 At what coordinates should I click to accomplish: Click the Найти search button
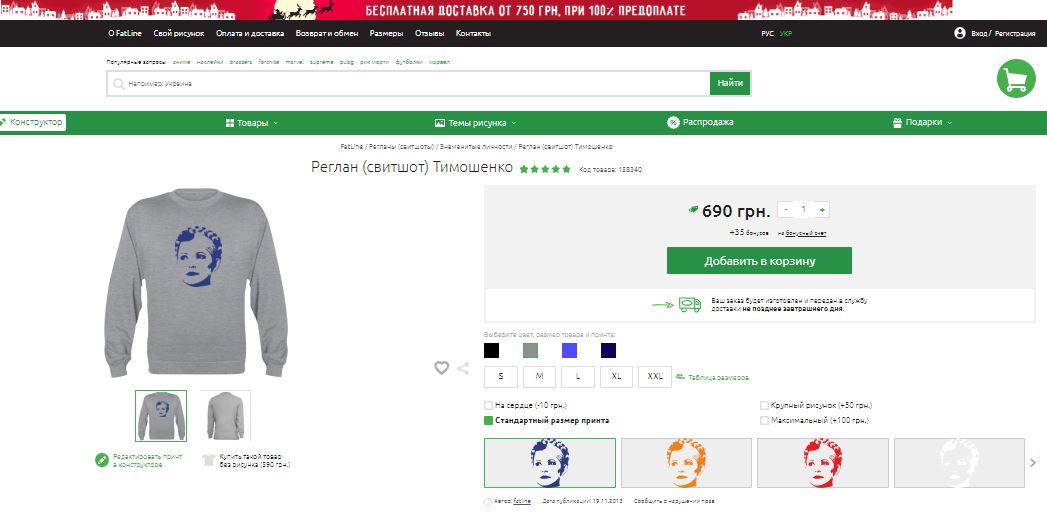(730, 83)
